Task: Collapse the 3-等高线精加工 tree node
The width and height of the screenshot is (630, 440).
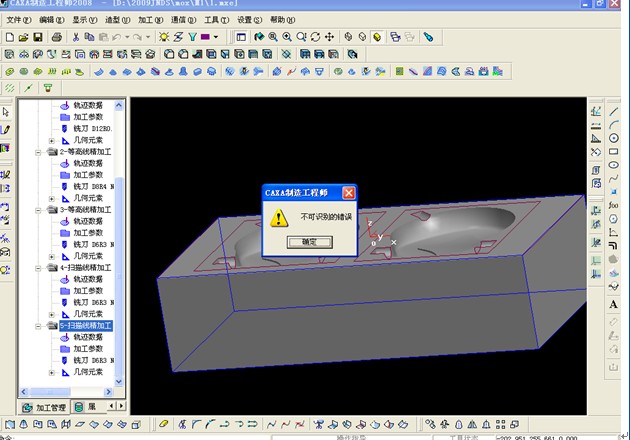Action: (x=38, y=210)
